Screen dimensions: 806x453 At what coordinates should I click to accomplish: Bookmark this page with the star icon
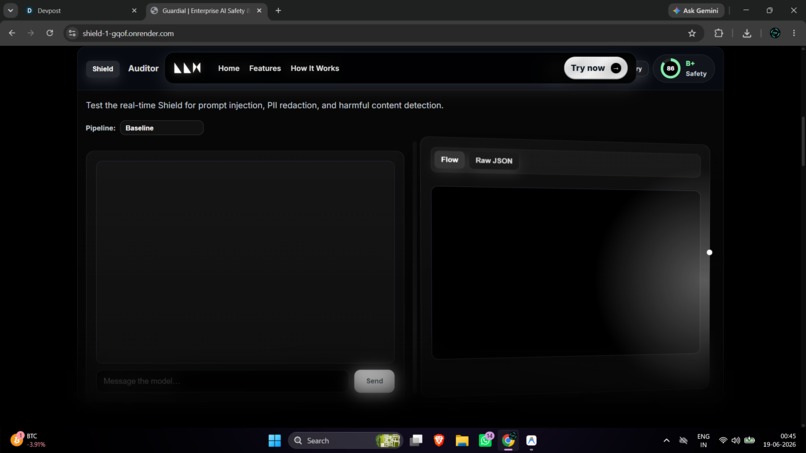coord(692,33)
